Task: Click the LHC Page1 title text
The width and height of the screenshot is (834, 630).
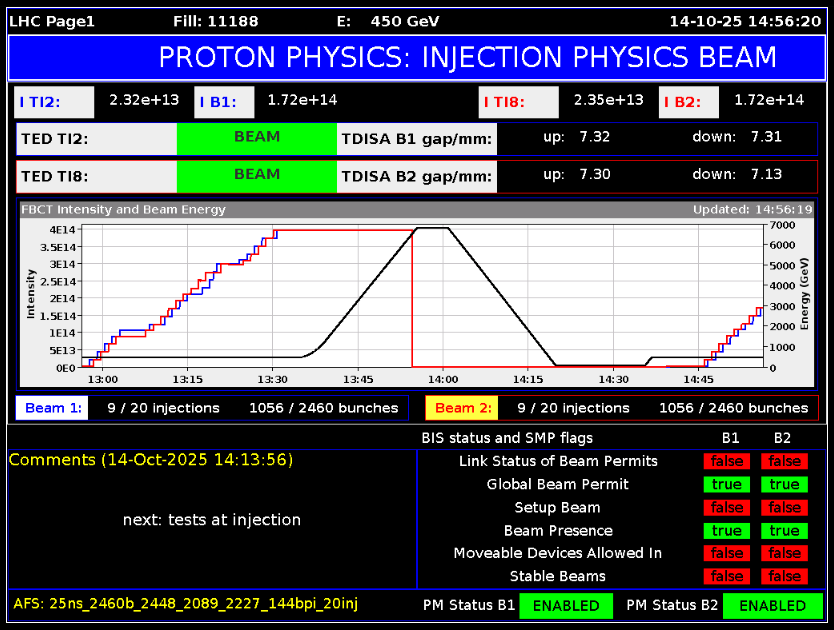Action: (51, 21)
